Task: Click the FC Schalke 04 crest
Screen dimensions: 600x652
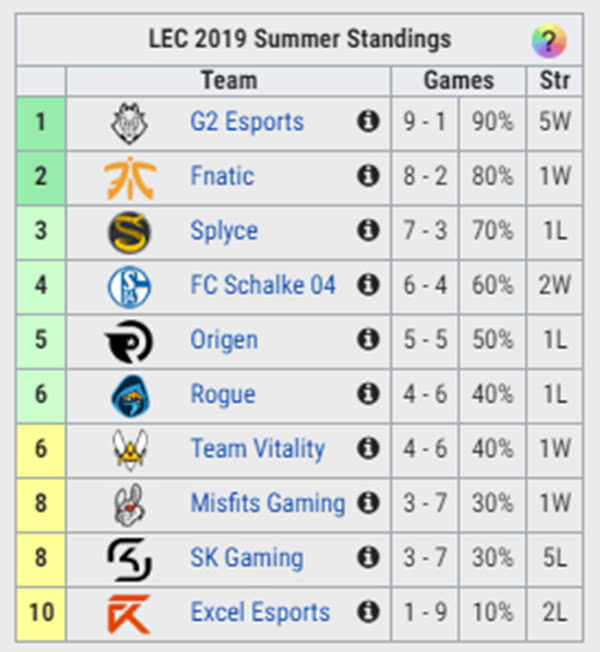Action: [x=130, y=286]
